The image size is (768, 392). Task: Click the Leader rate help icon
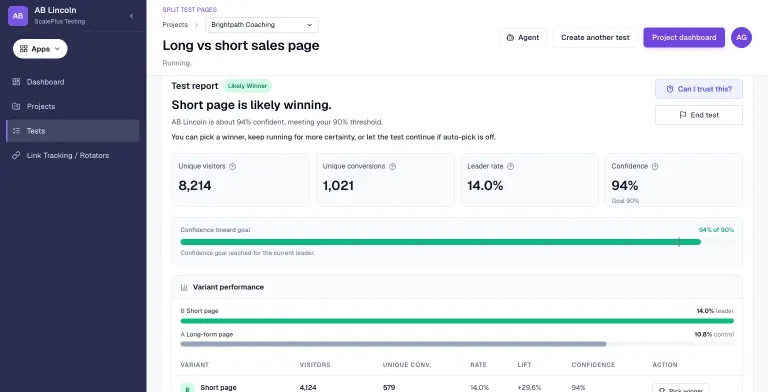click(x=510, y=167)
